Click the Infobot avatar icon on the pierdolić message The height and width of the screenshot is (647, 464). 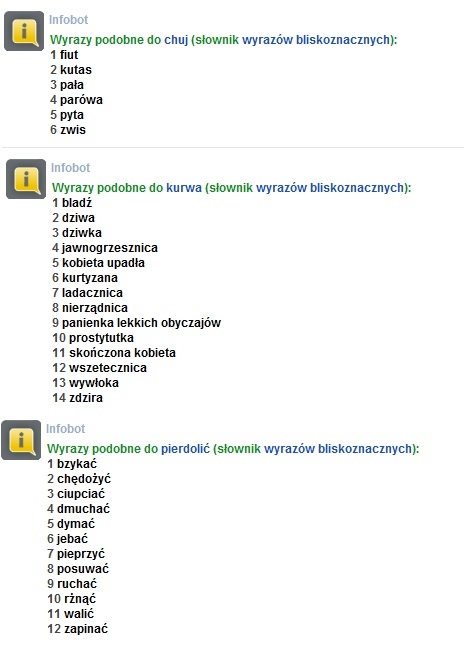tap(21, 440)
